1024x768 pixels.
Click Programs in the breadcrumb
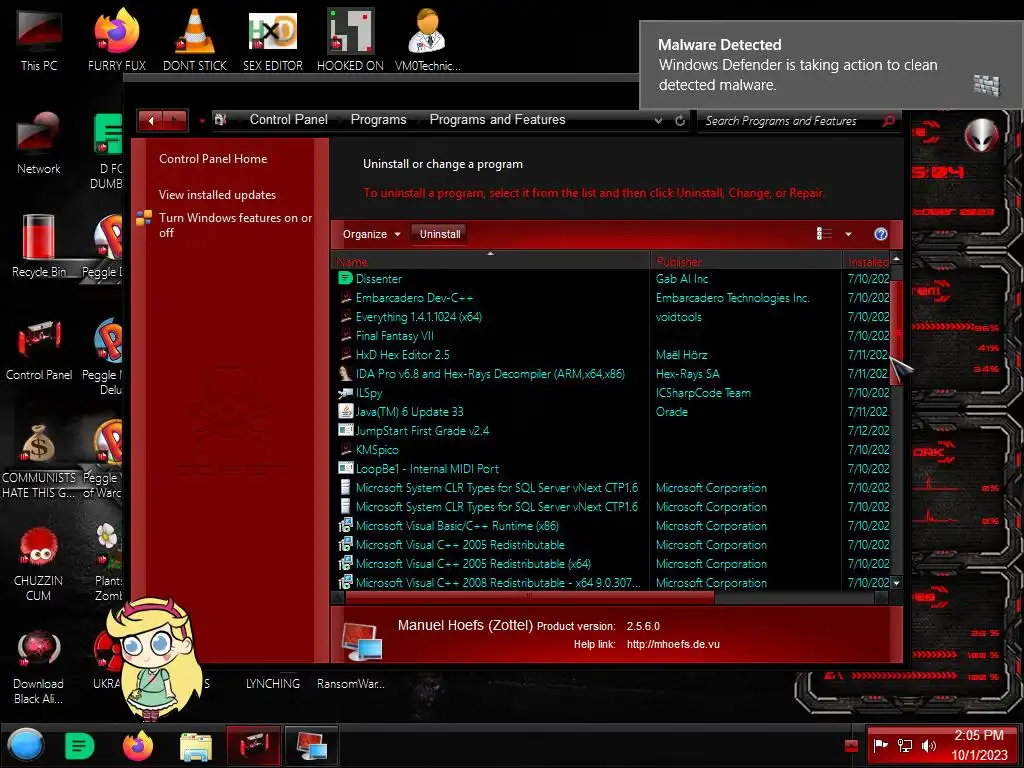click(x=378, y=120)
